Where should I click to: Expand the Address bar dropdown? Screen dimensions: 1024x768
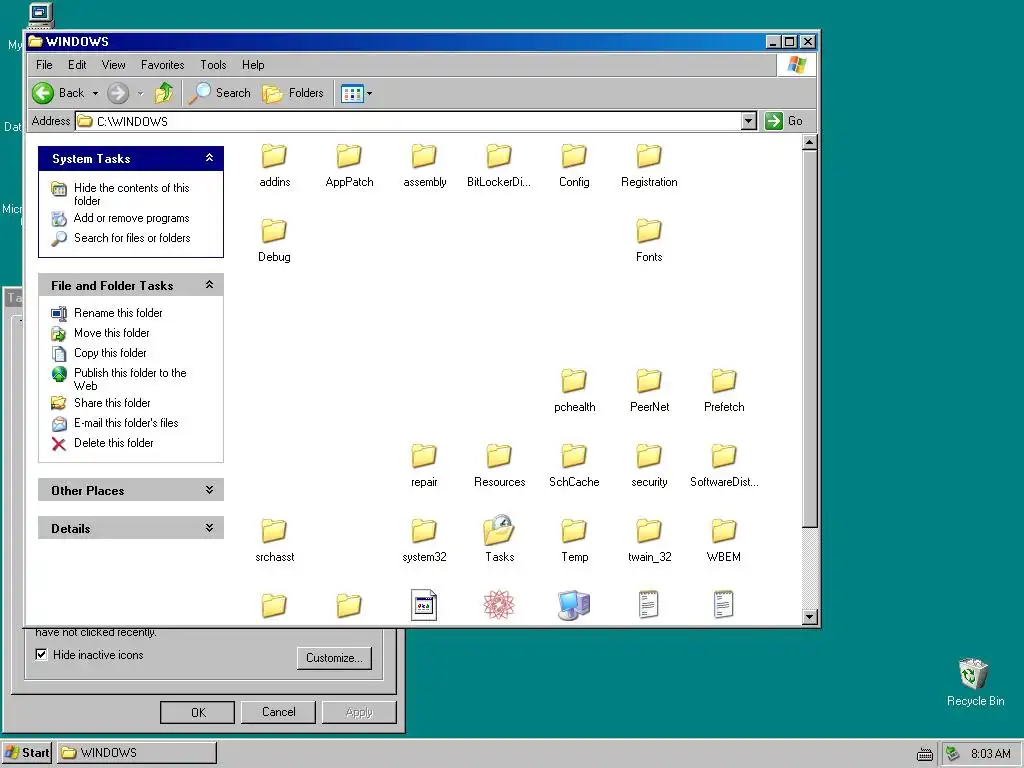tap(748, 121)
